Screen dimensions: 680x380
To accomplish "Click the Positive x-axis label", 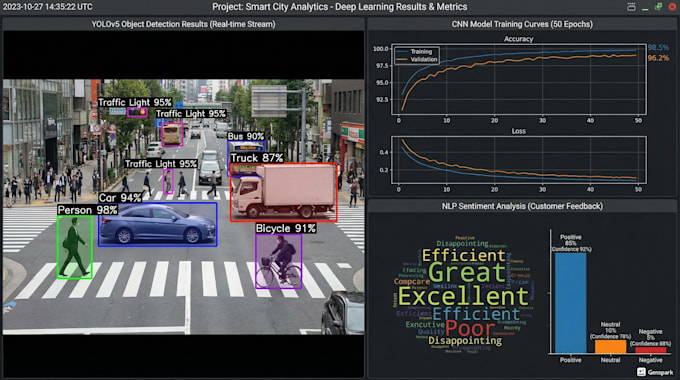I will tap(570, 360).
